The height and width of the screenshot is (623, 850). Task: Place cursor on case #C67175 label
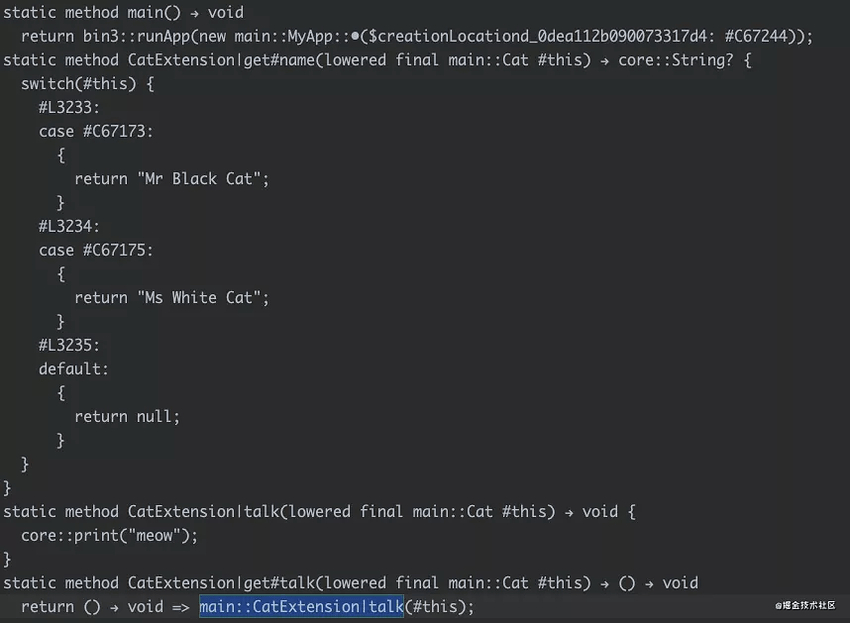pos(96,250)
